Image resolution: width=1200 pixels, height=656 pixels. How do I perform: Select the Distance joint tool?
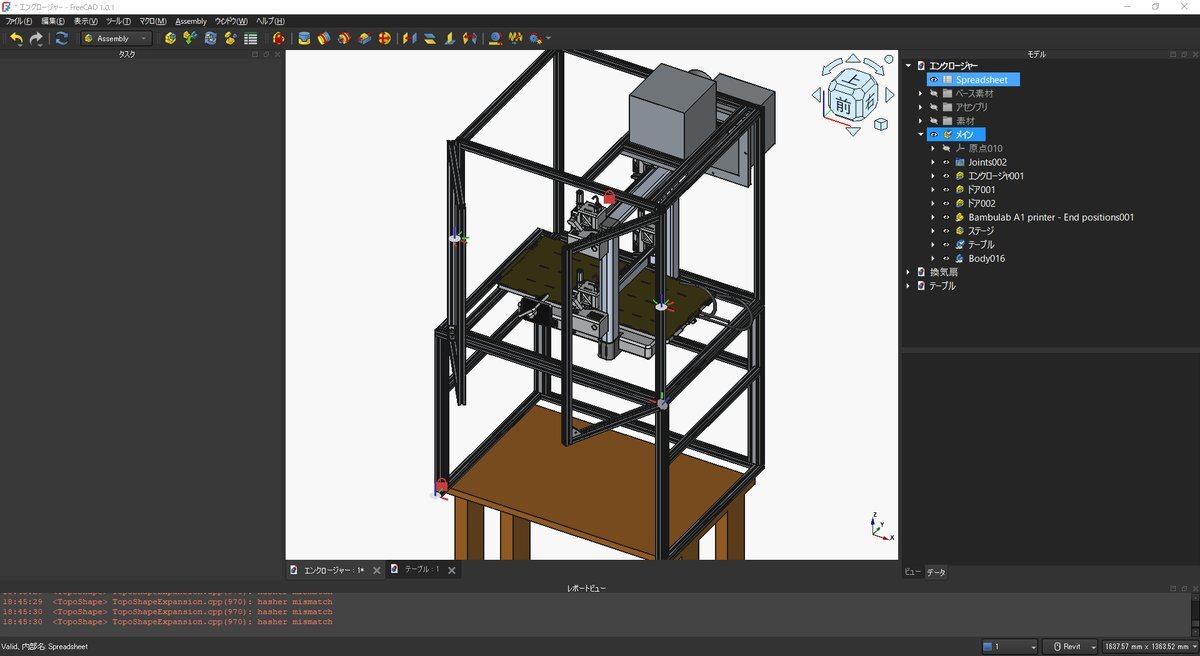(408, 38)
